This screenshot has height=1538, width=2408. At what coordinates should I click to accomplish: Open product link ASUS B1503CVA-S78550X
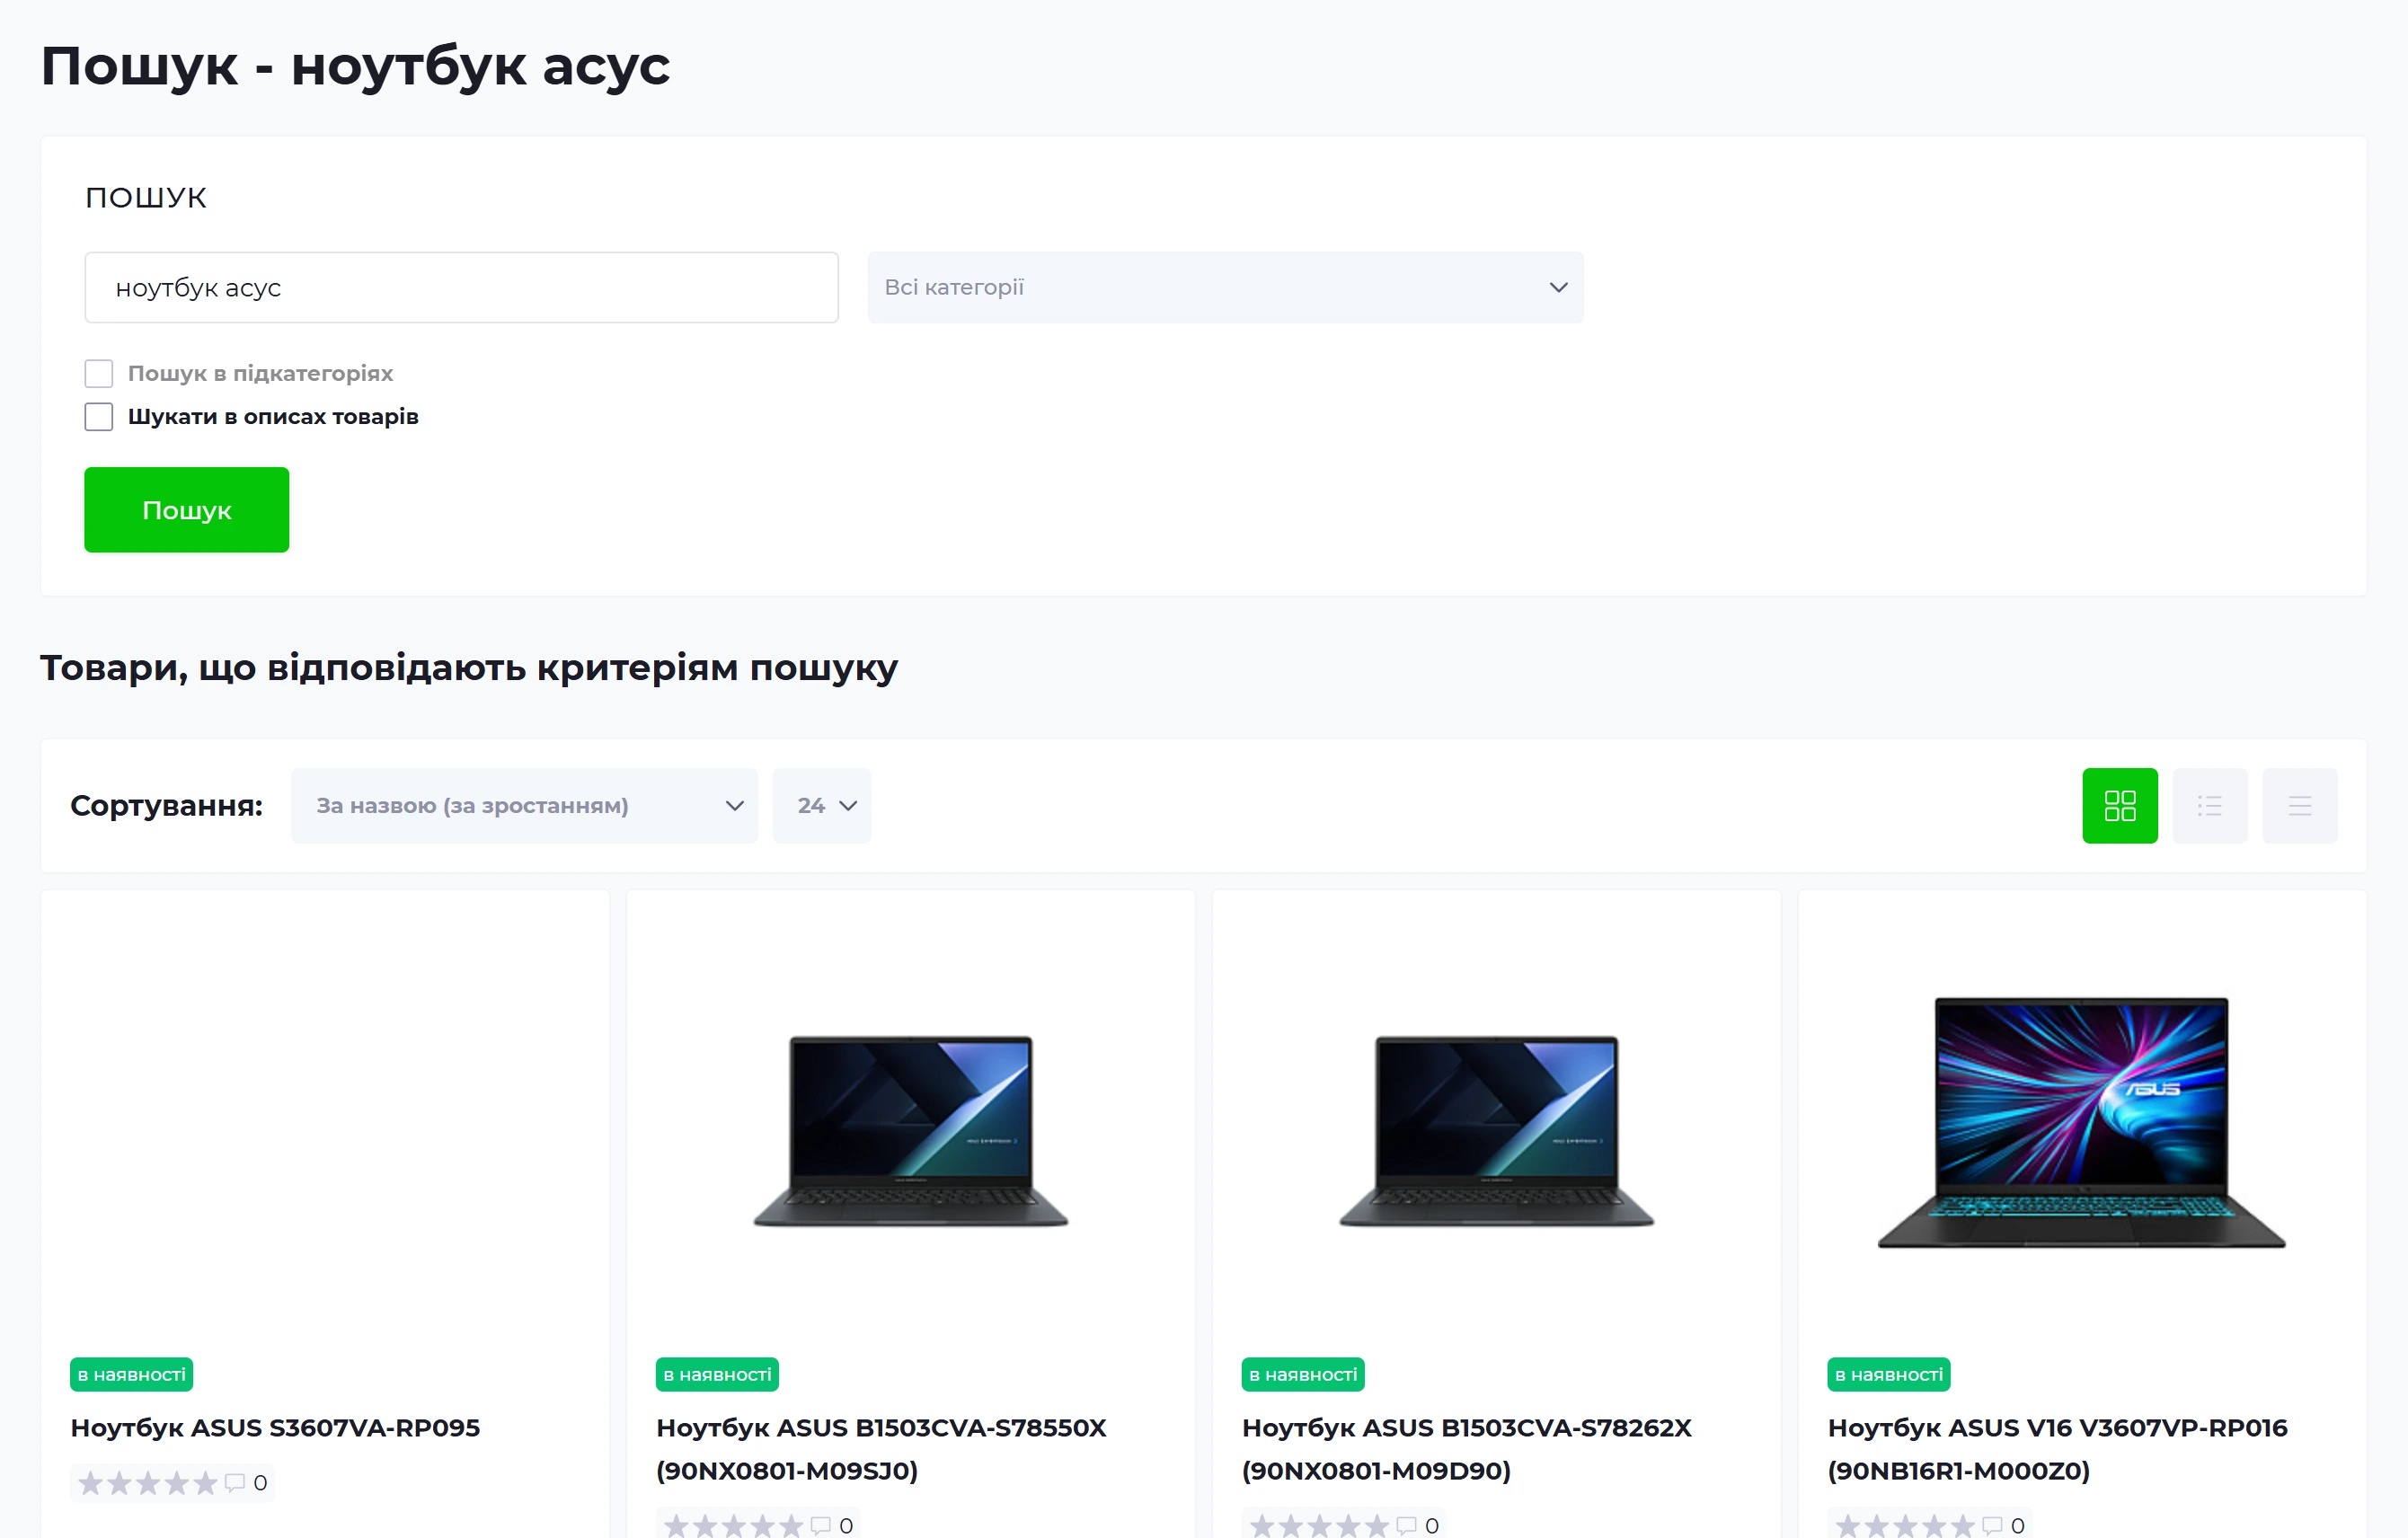coord(881,1448)
